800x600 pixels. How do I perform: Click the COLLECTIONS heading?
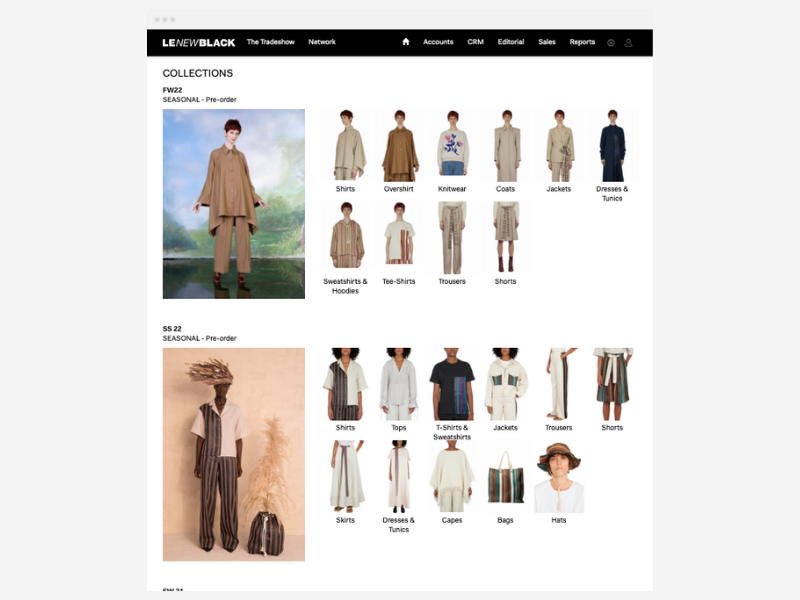[x=198, y=73]
